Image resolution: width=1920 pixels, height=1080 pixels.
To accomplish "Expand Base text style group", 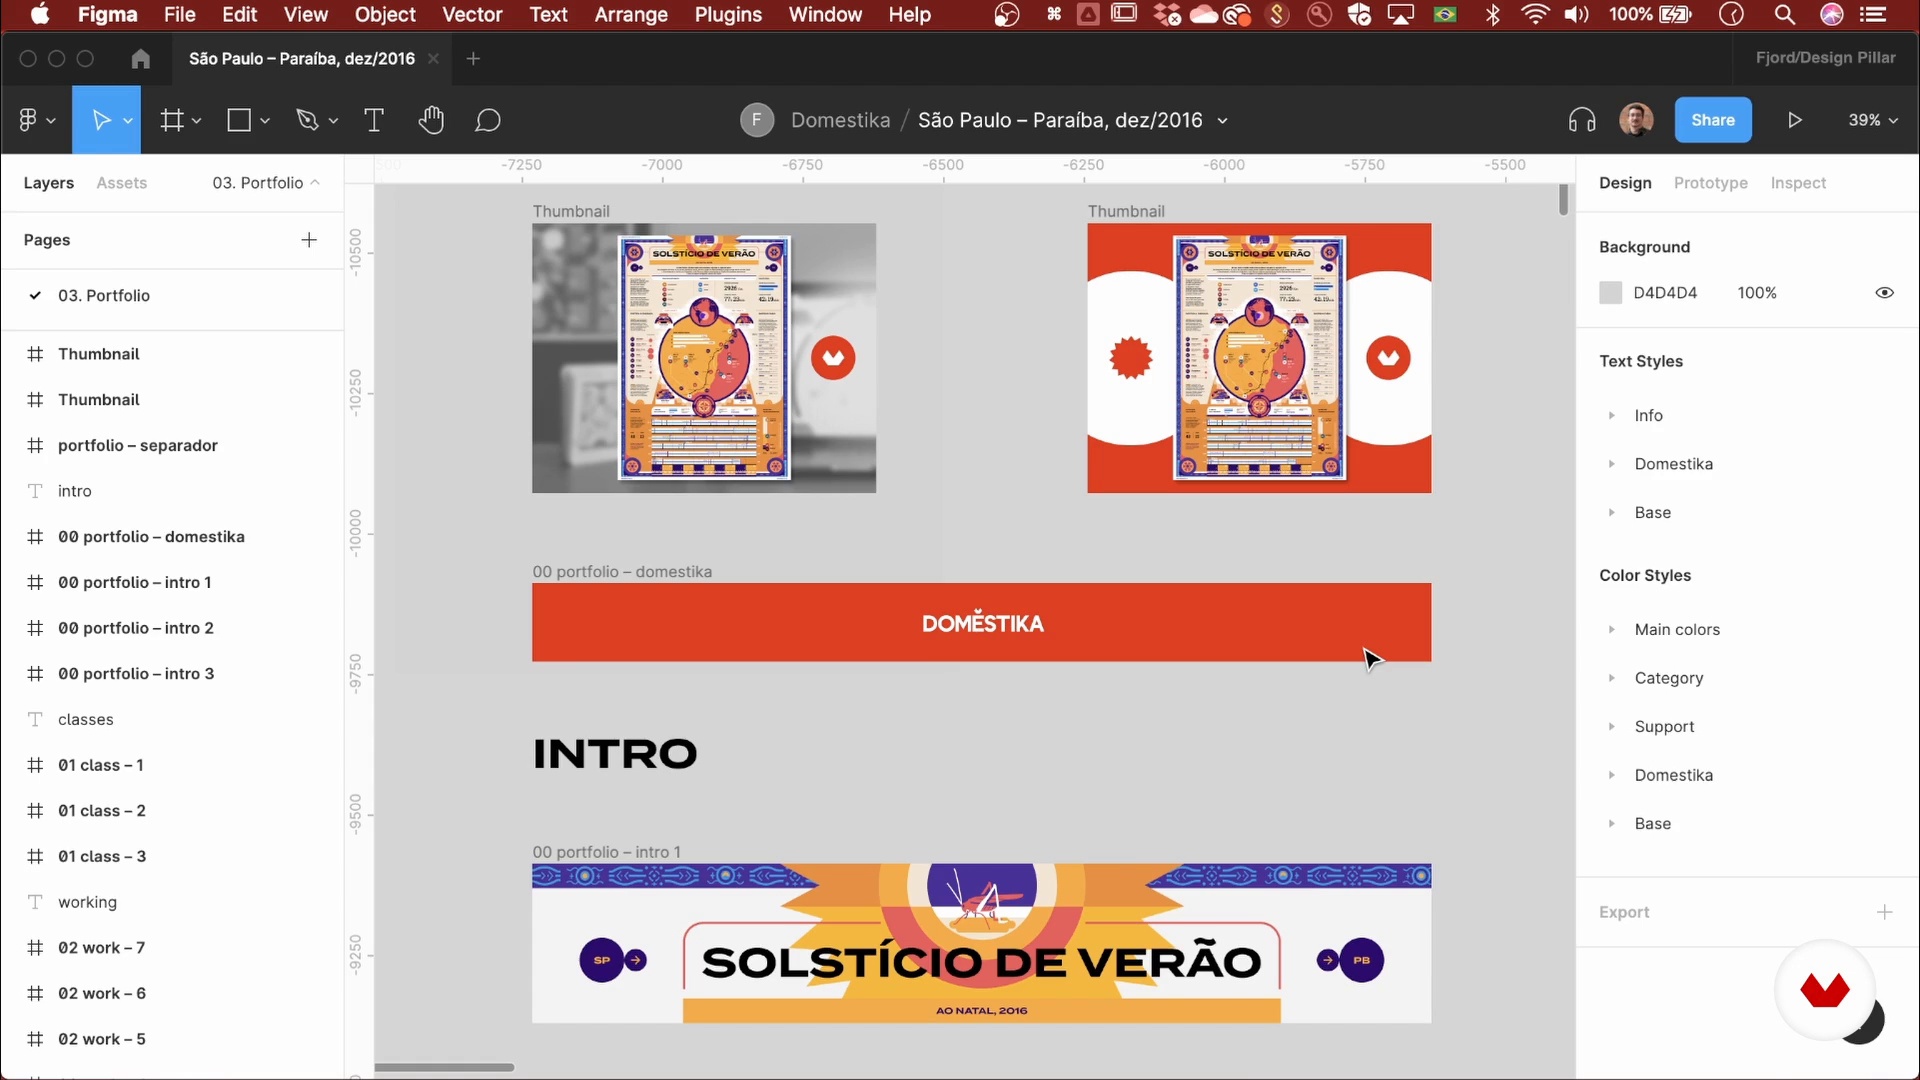I will 1612,513.
